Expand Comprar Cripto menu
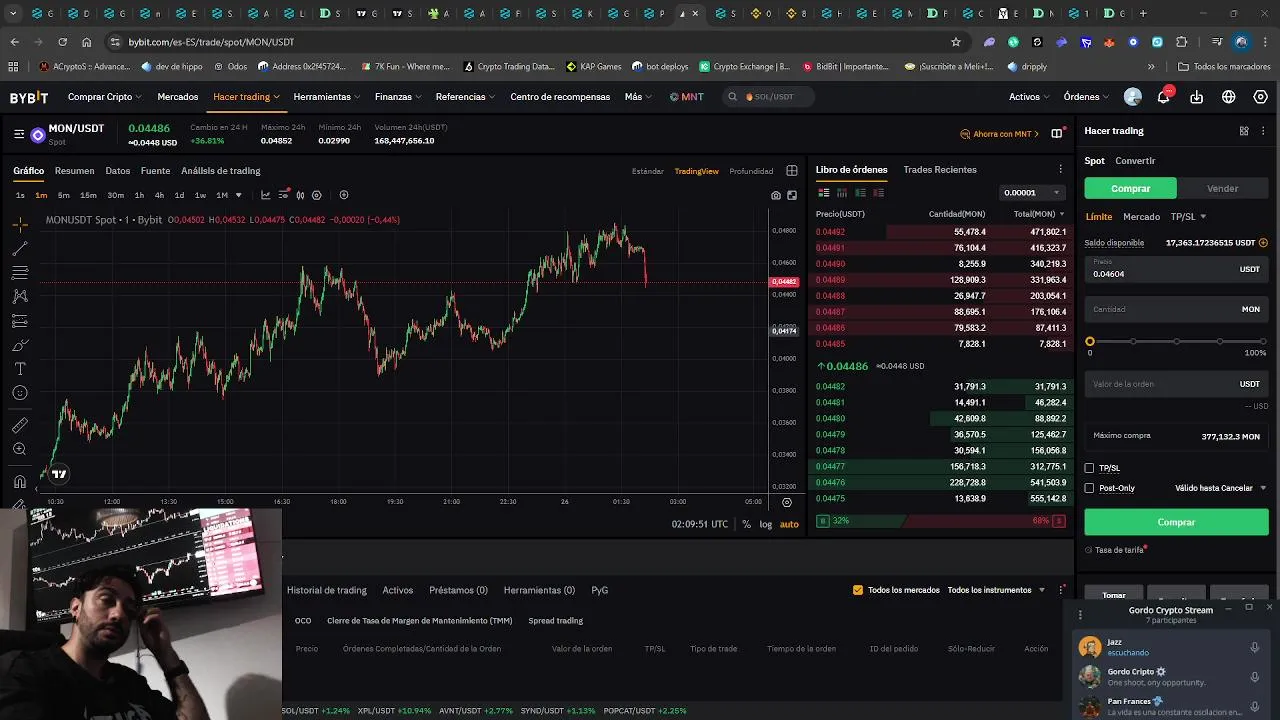 [105, 97]
